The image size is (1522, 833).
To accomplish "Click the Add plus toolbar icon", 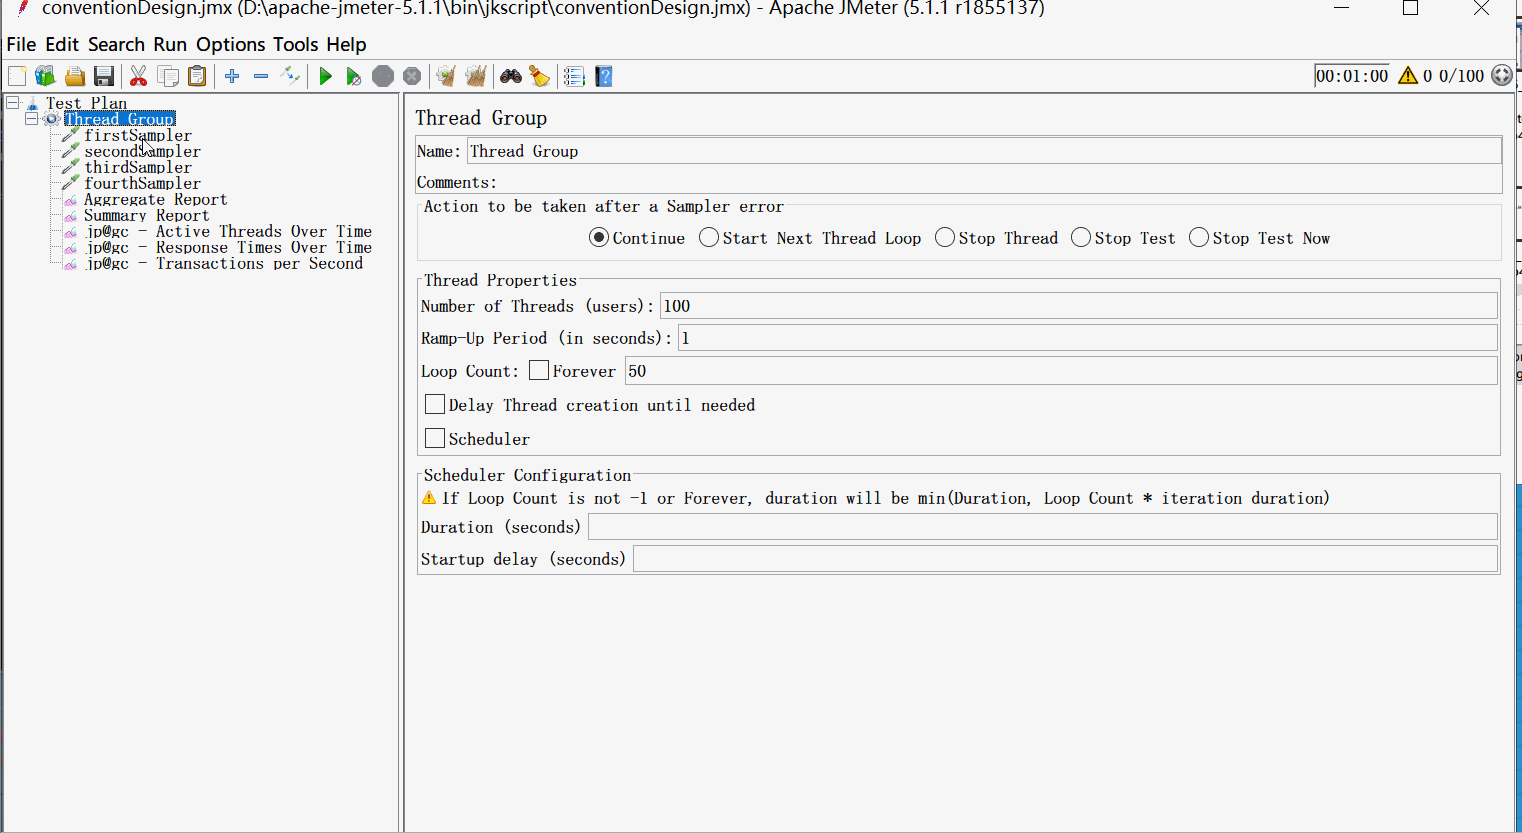I will [232, 77].
